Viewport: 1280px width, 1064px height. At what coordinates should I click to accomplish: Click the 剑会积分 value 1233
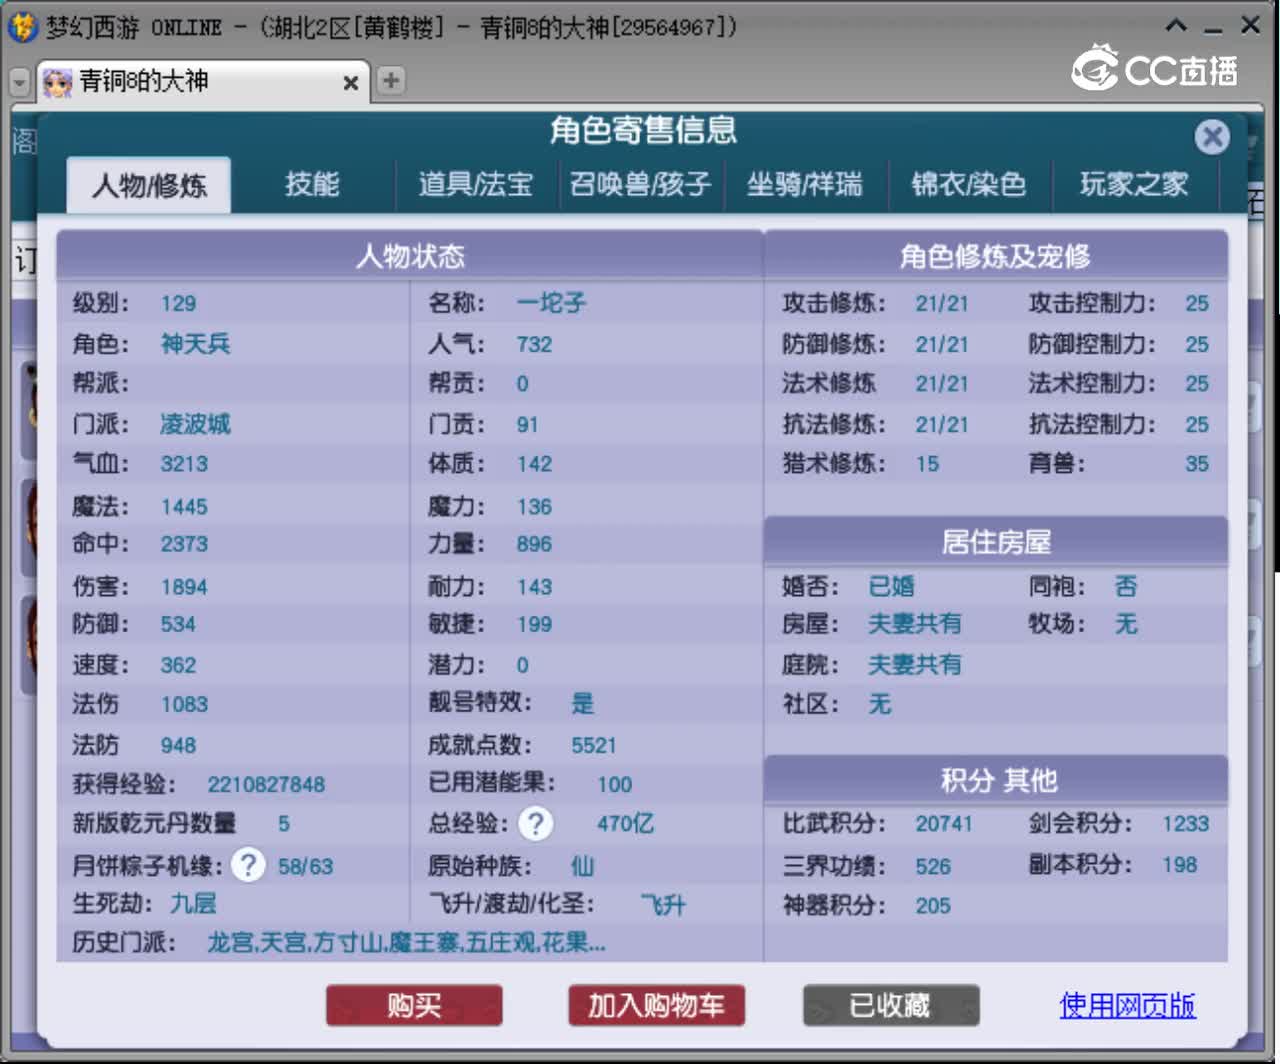tap(1185, 824)
